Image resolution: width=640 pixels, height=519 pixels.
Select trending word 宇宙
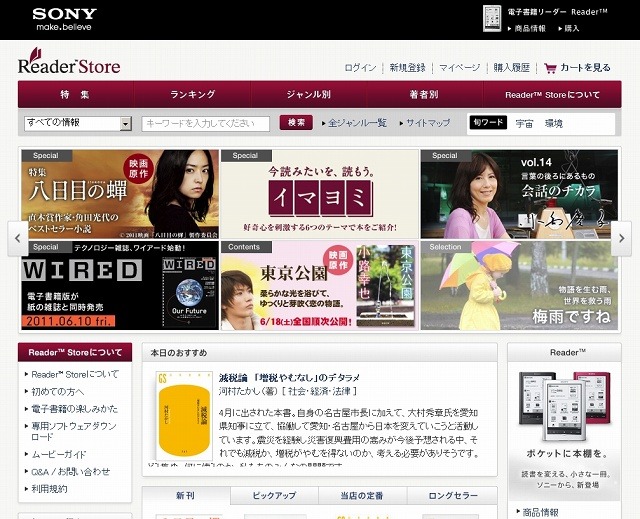[x=524, y=124]
